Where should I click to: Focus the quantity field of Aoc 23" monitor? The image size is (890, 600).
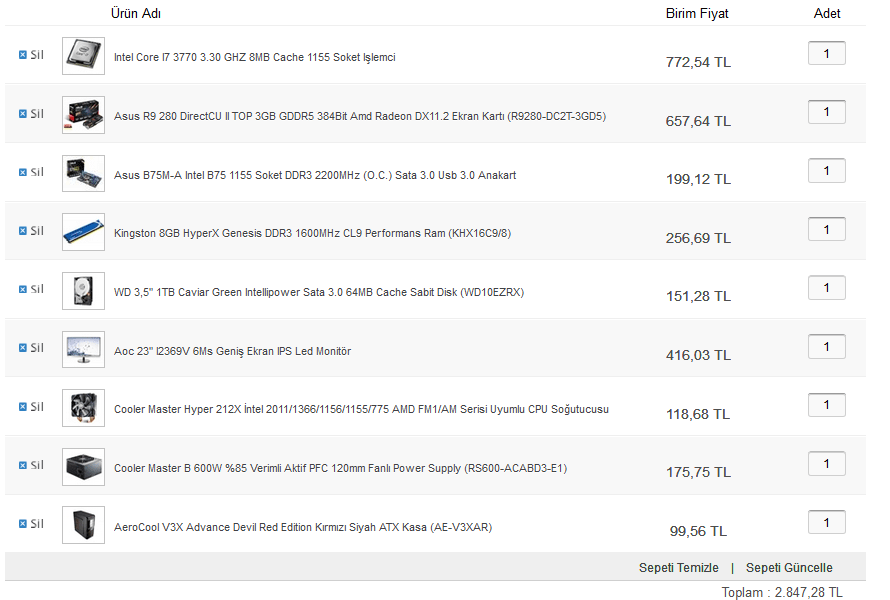coord(826,346)
